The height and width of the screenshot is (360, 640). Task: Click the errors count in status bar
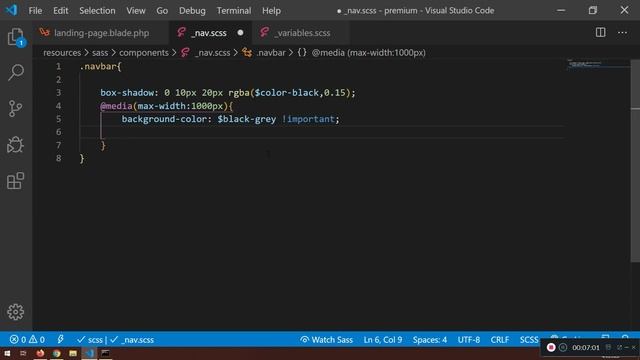[x=18, y=340]
